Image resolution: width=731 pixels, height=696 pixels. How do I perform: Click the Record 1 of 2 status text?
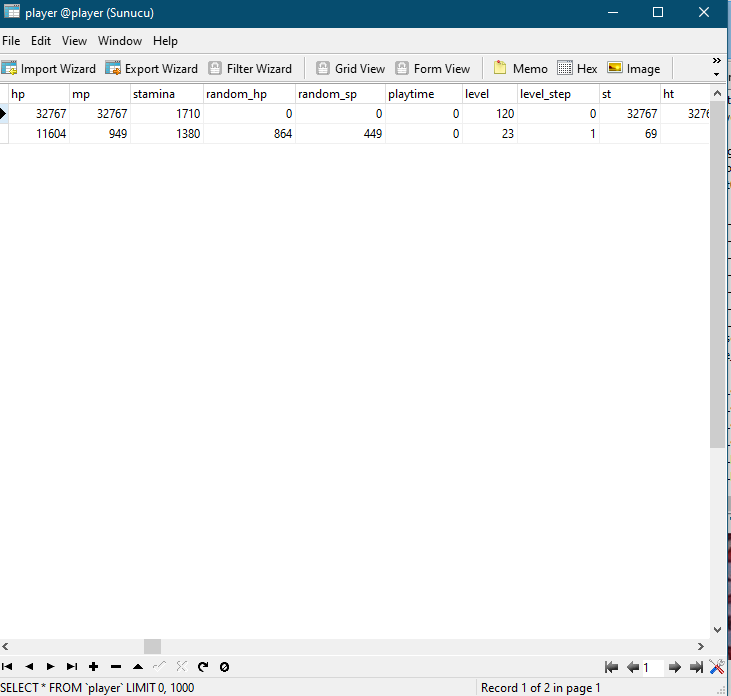pos(541,688)
